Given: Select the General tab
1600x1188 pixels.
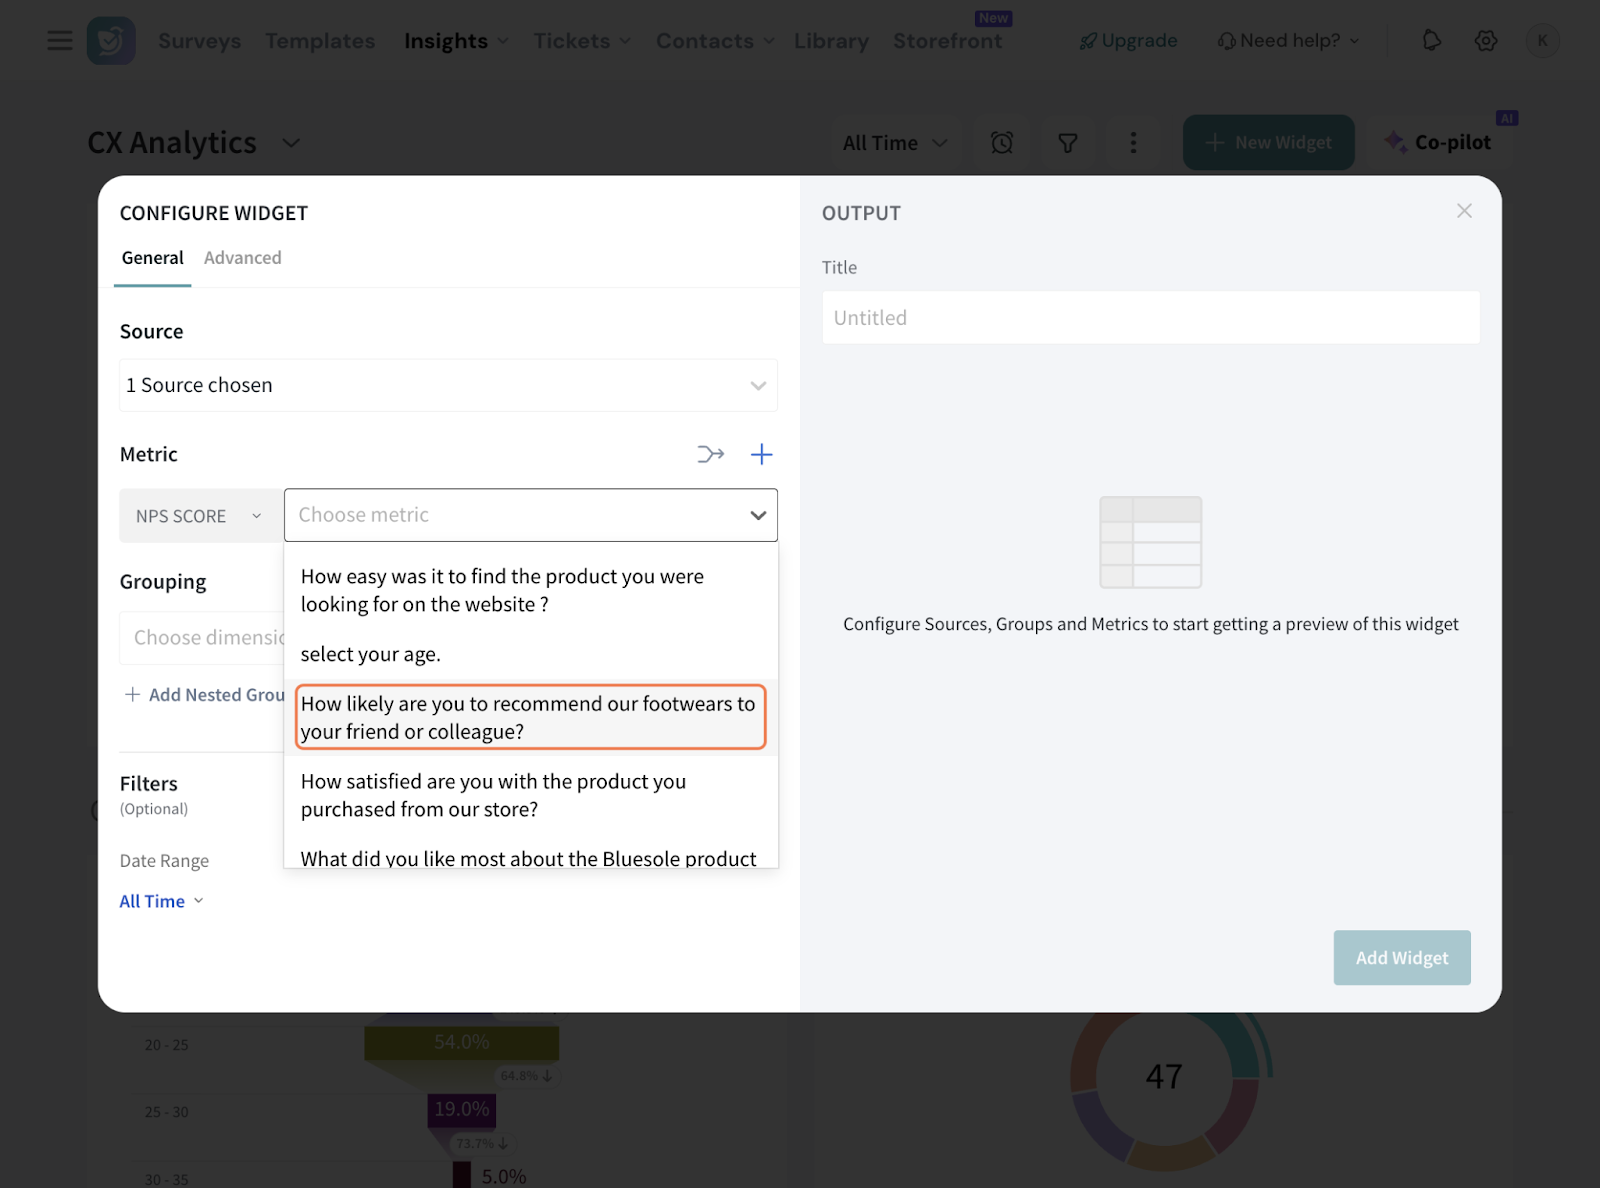Looking at the screenshot, I should point(153,258).
